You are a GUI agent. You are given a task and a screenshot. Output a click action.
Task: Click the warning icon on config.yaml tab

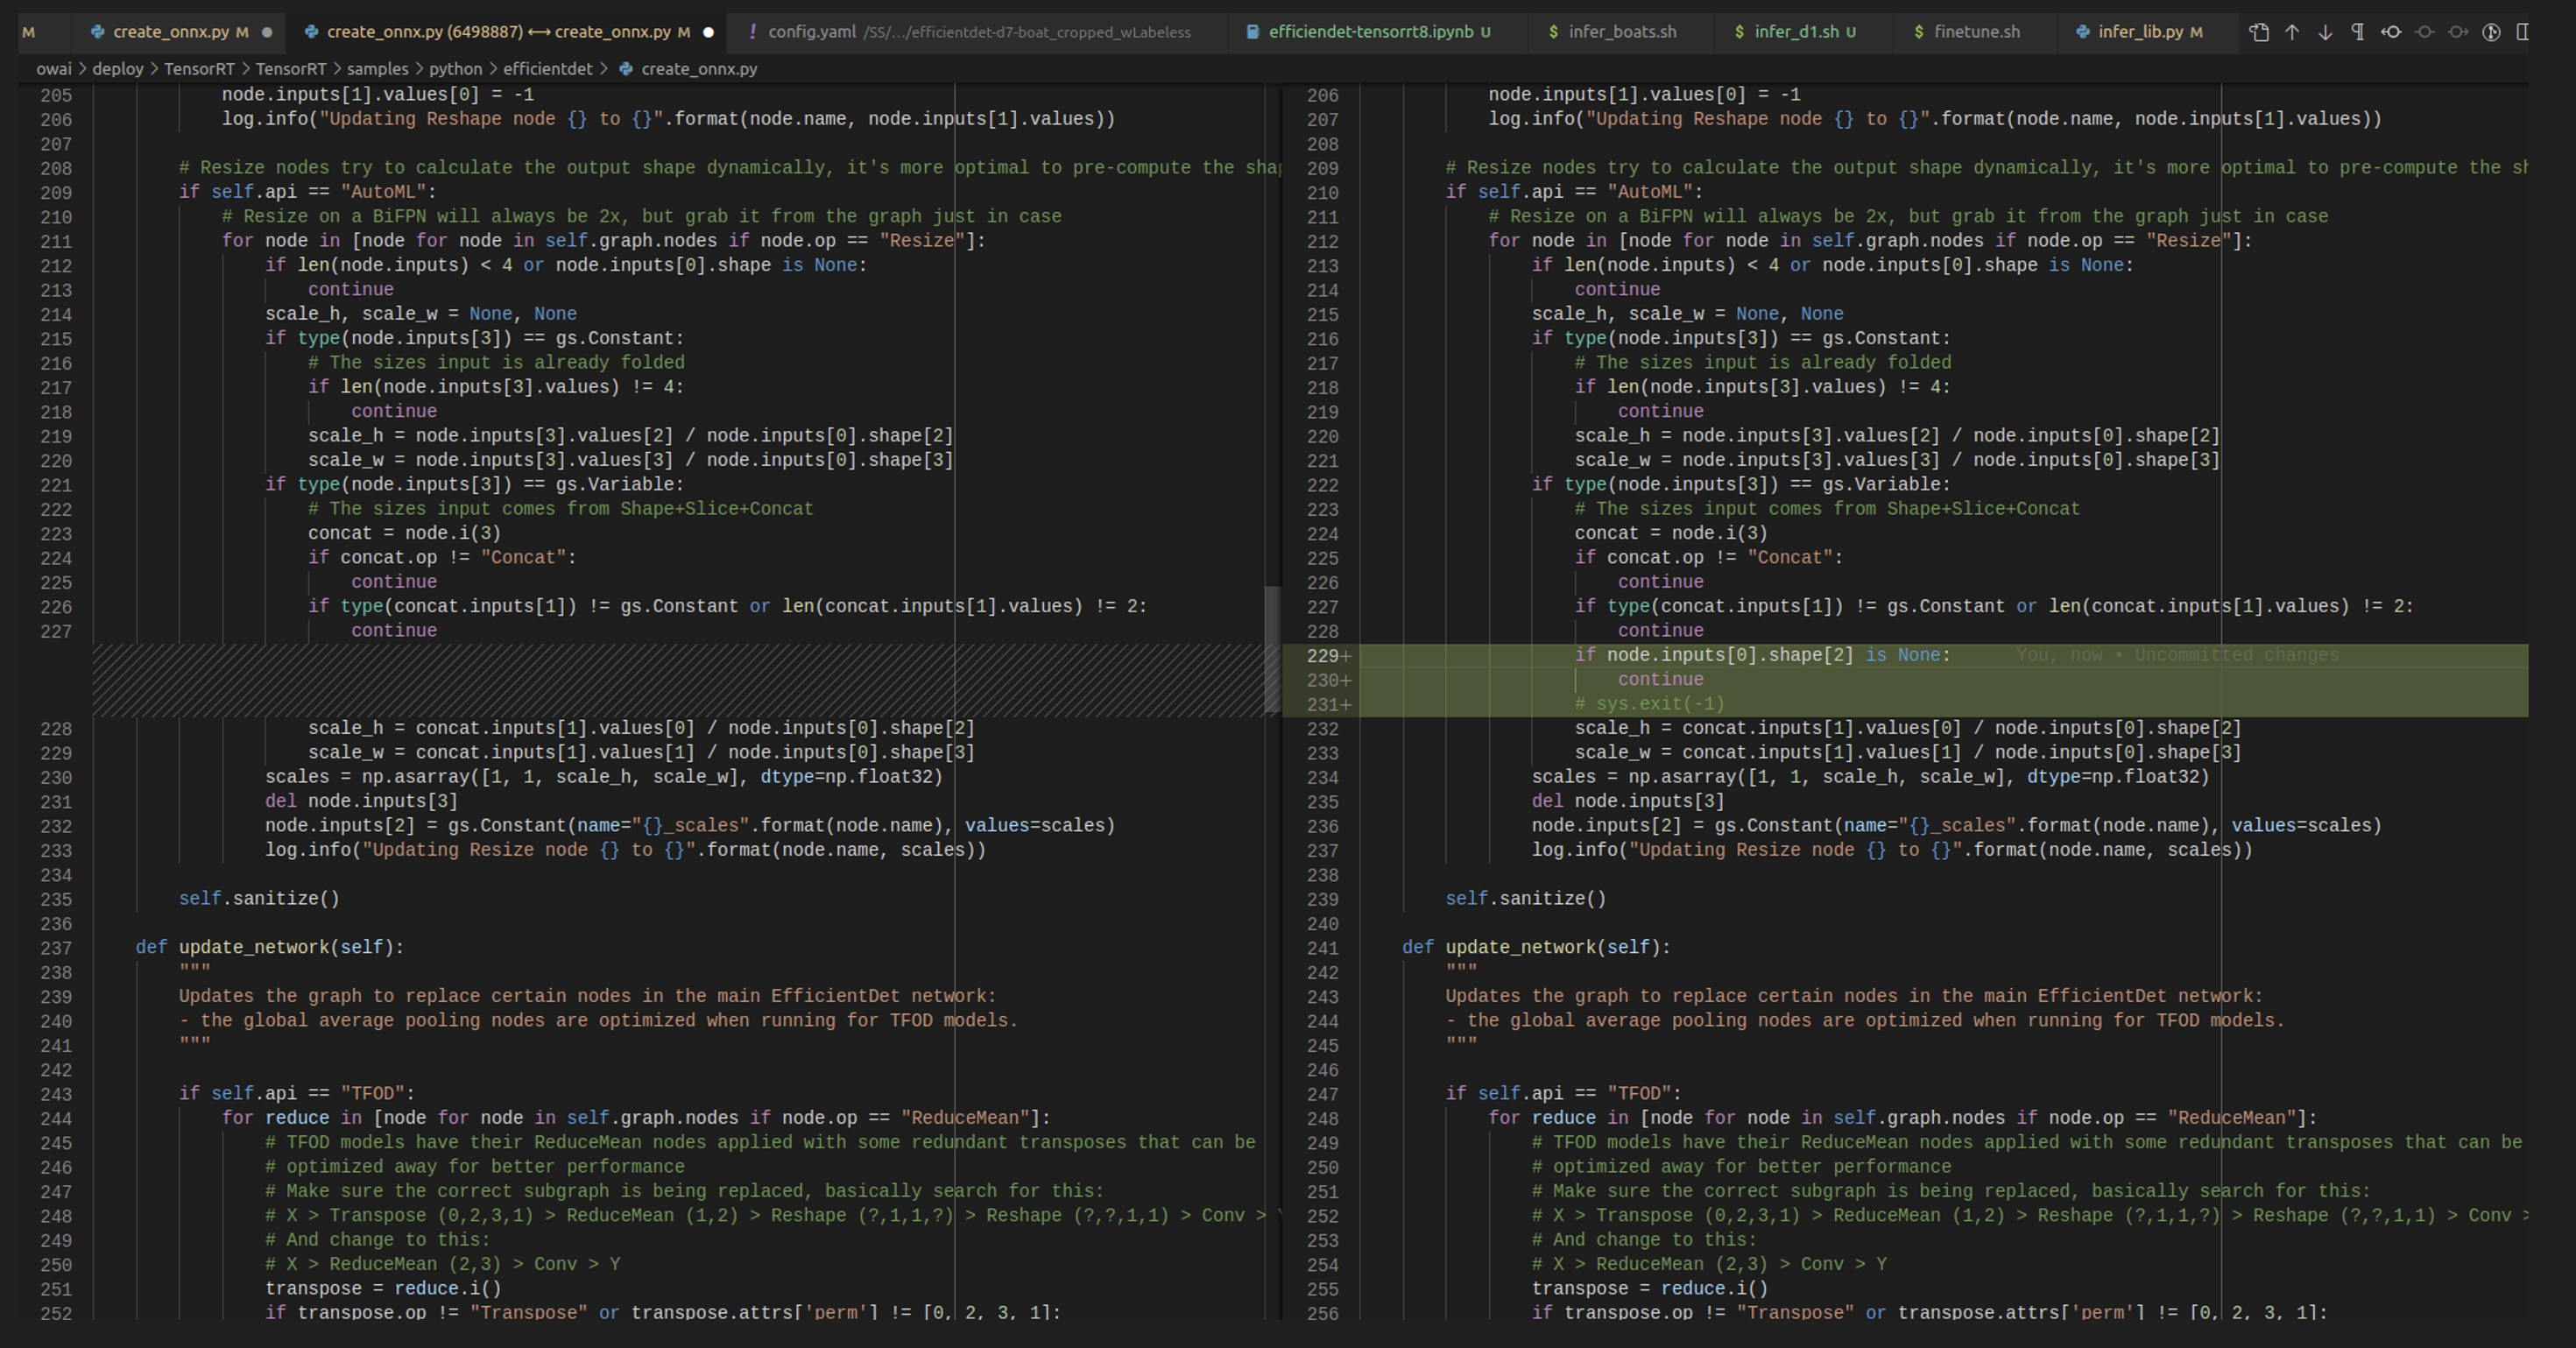(754, 32)
